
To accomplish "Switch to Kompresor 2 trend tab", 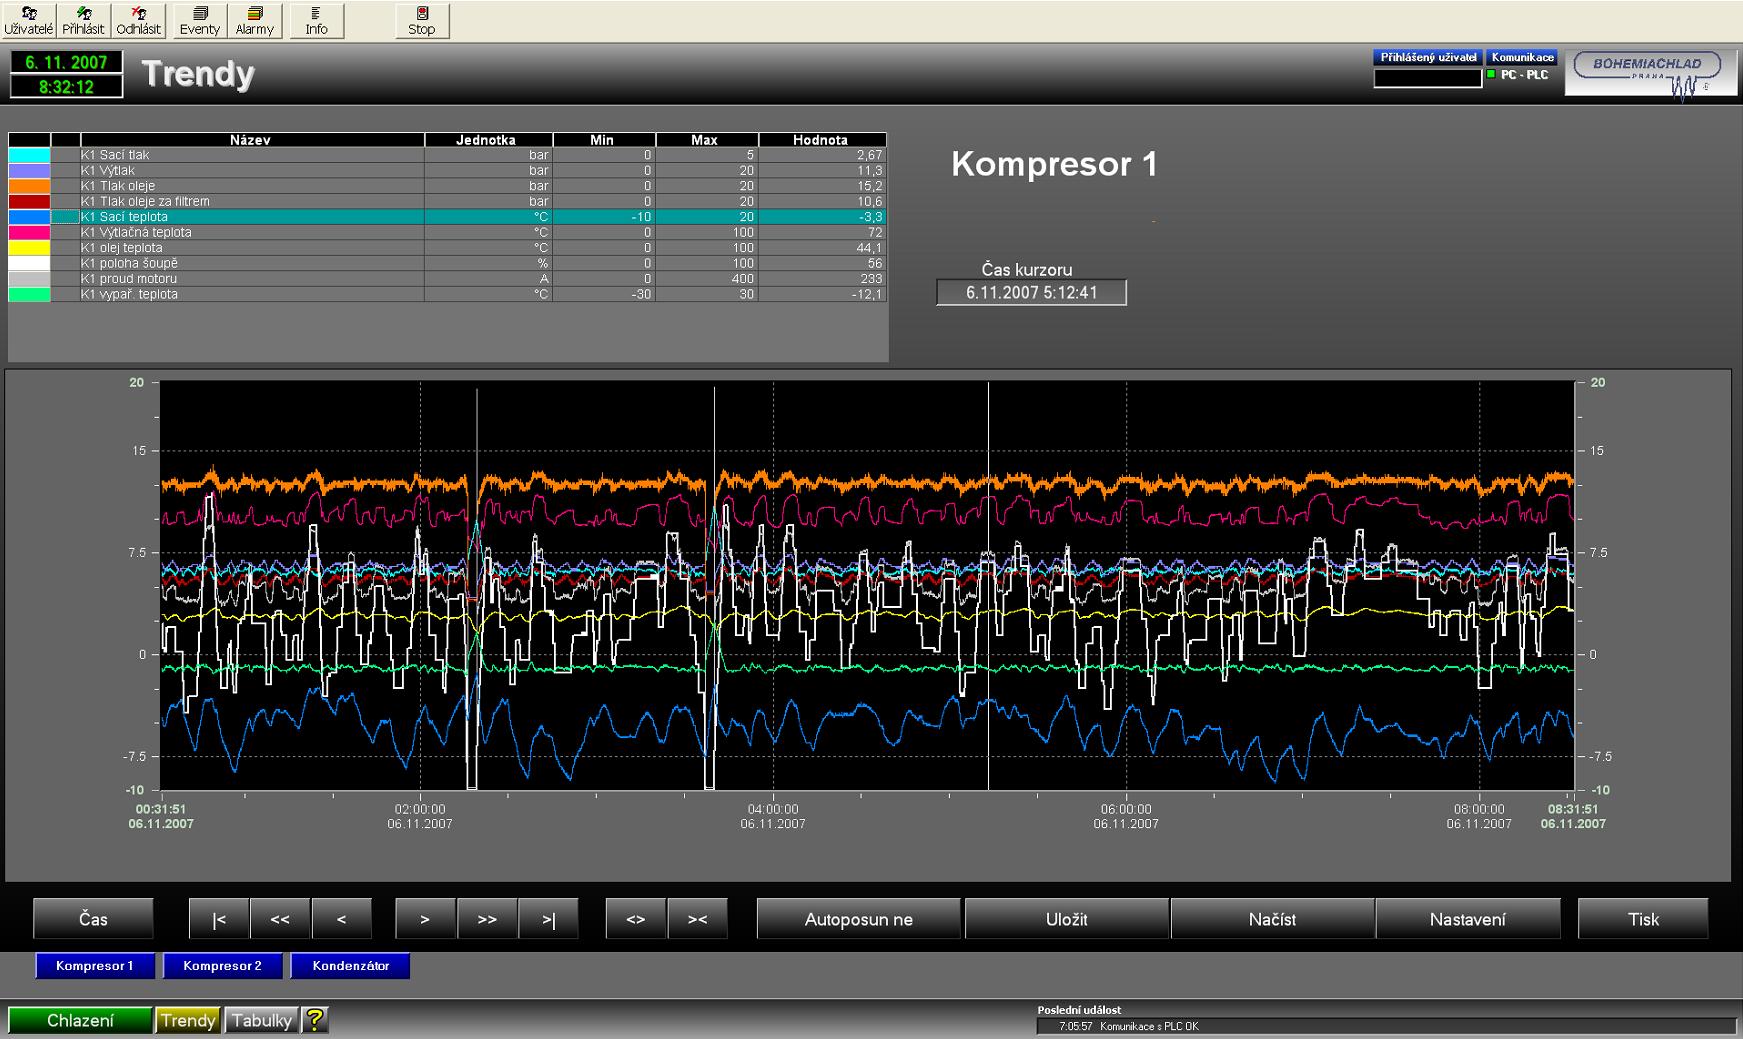I will (222, 966).
